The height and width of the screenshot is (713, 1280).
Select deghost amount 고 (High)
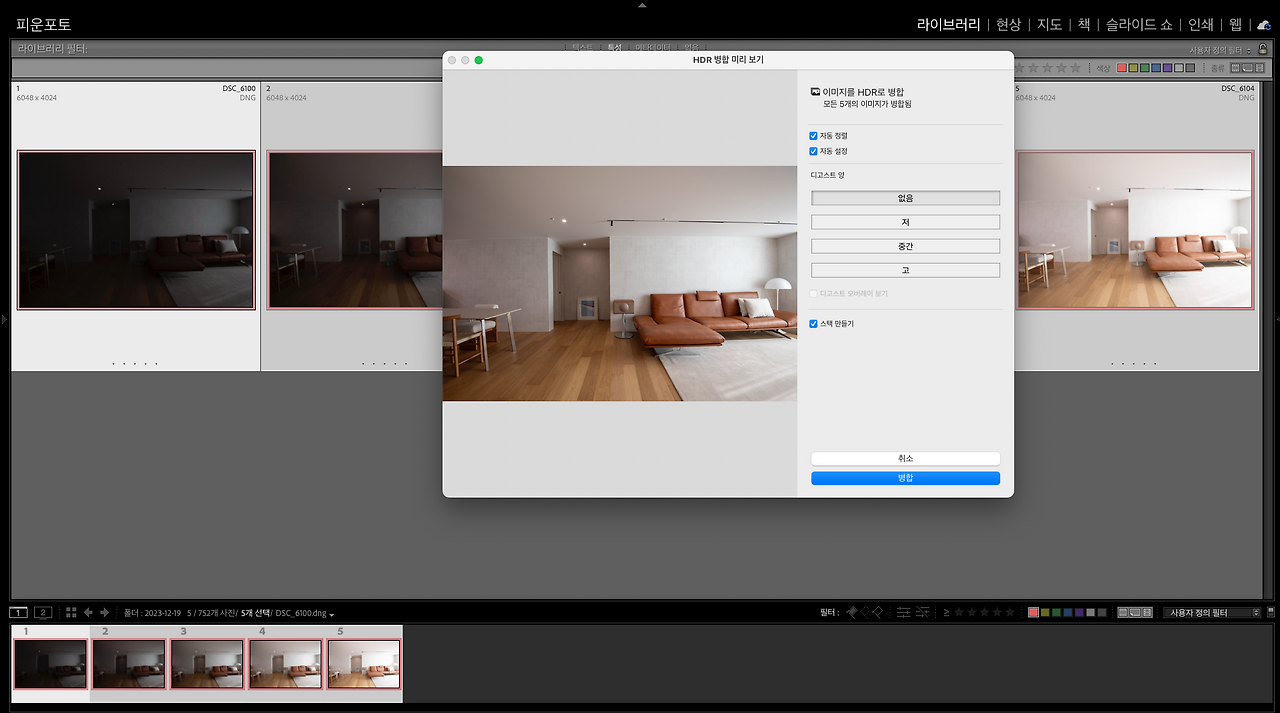[905, 270]
